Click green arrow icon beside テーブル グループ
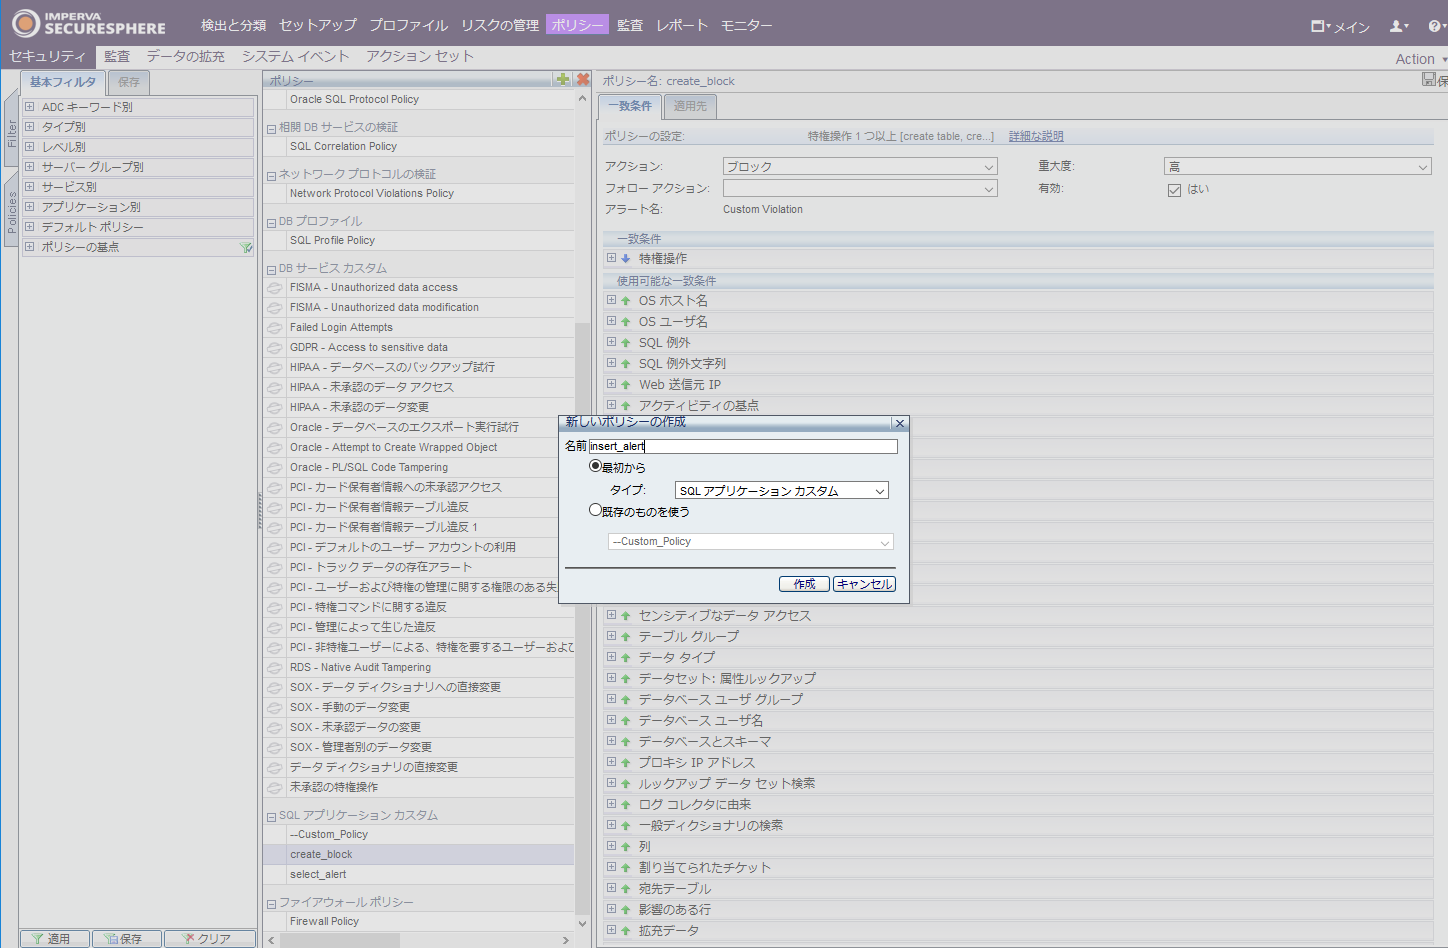 pyautogui.click(x=626, y=637)
